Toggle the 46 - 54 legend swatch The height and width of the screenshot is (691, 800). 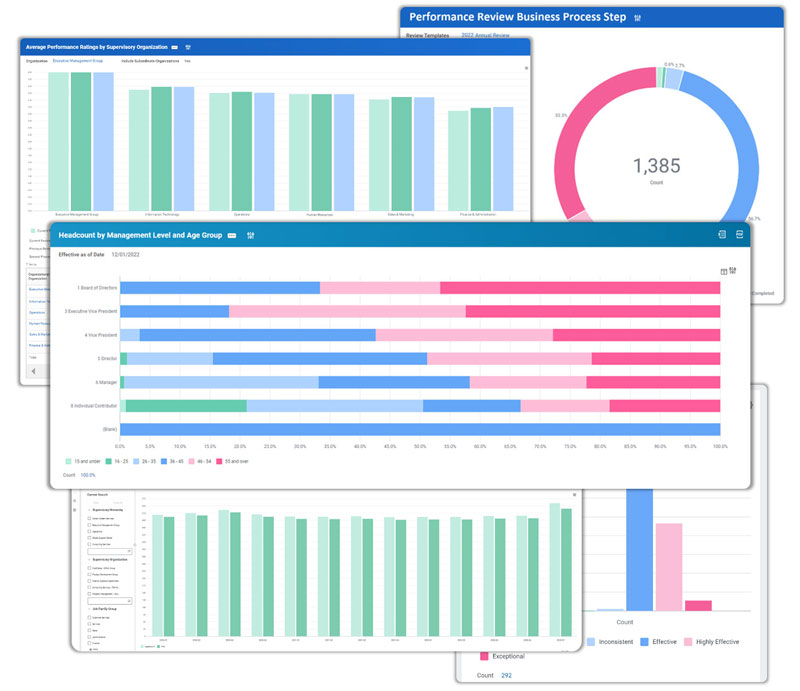point(191,461)
